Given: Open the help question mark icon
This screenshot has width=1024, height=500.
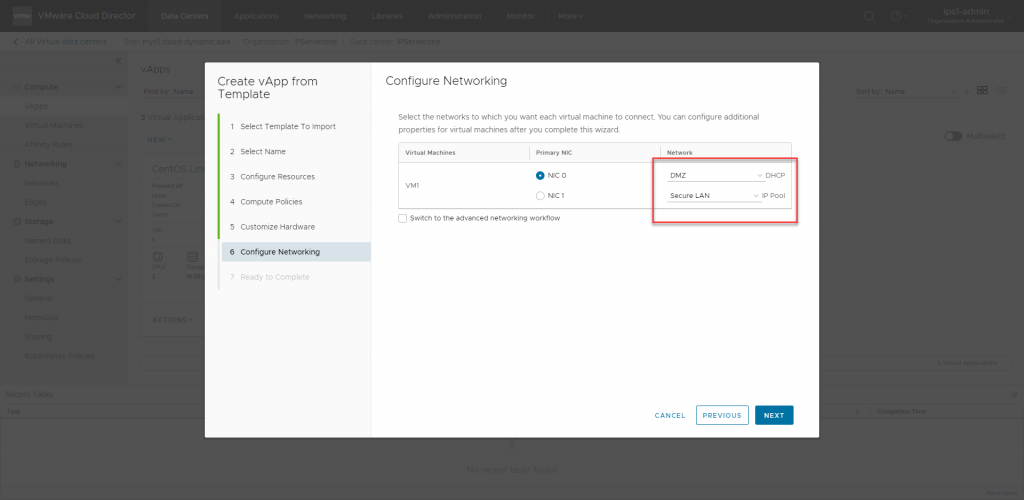Looking at the screenshot, I should pos(896,16).
